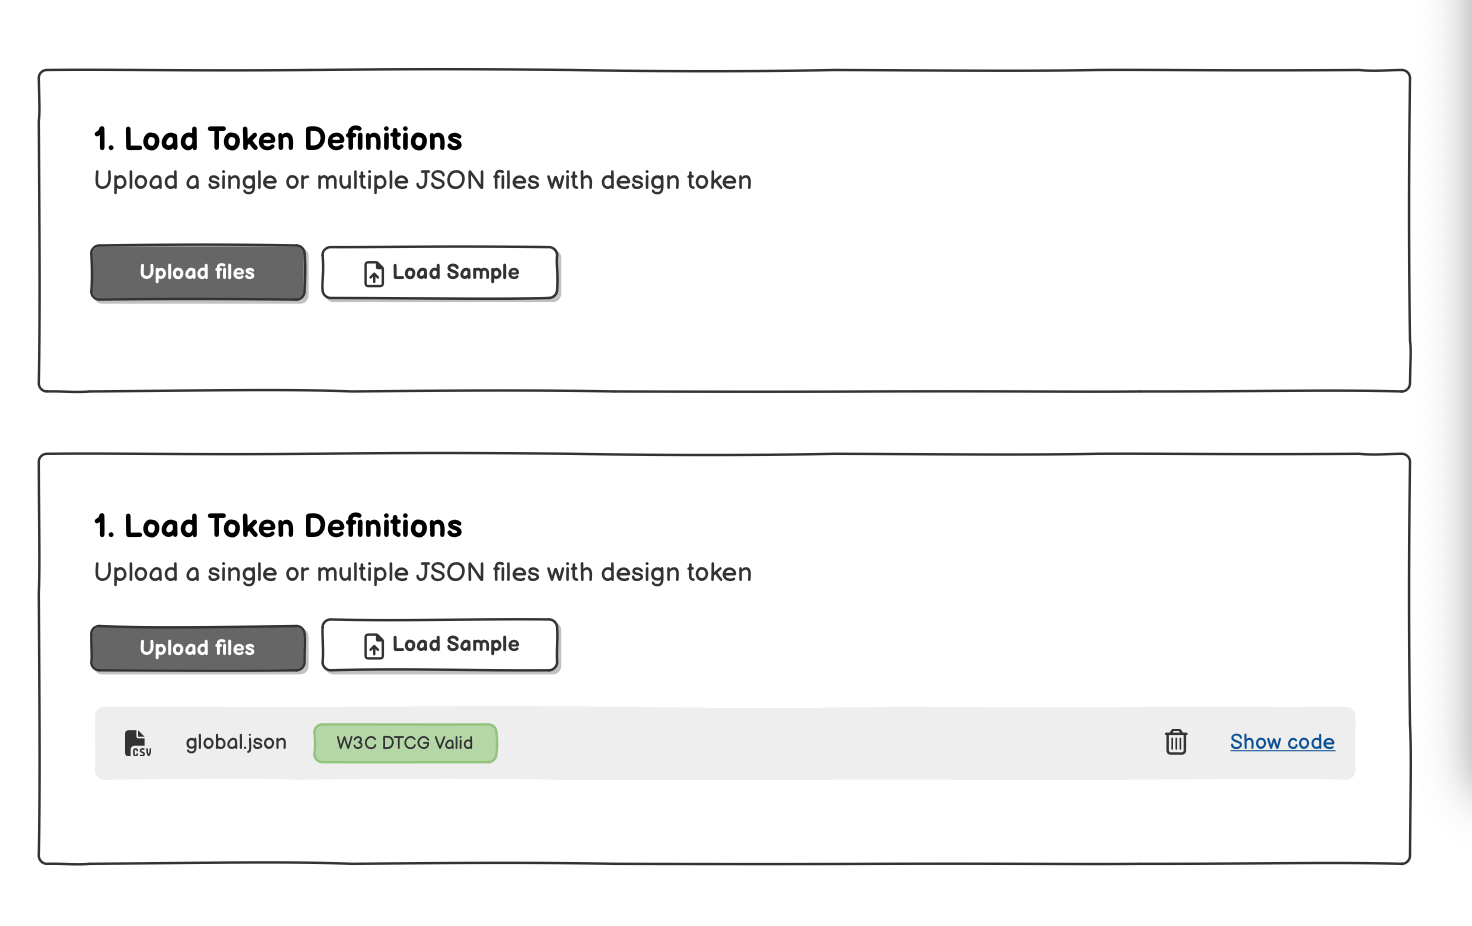Click the file type icon beside the filename

(138, 742)
